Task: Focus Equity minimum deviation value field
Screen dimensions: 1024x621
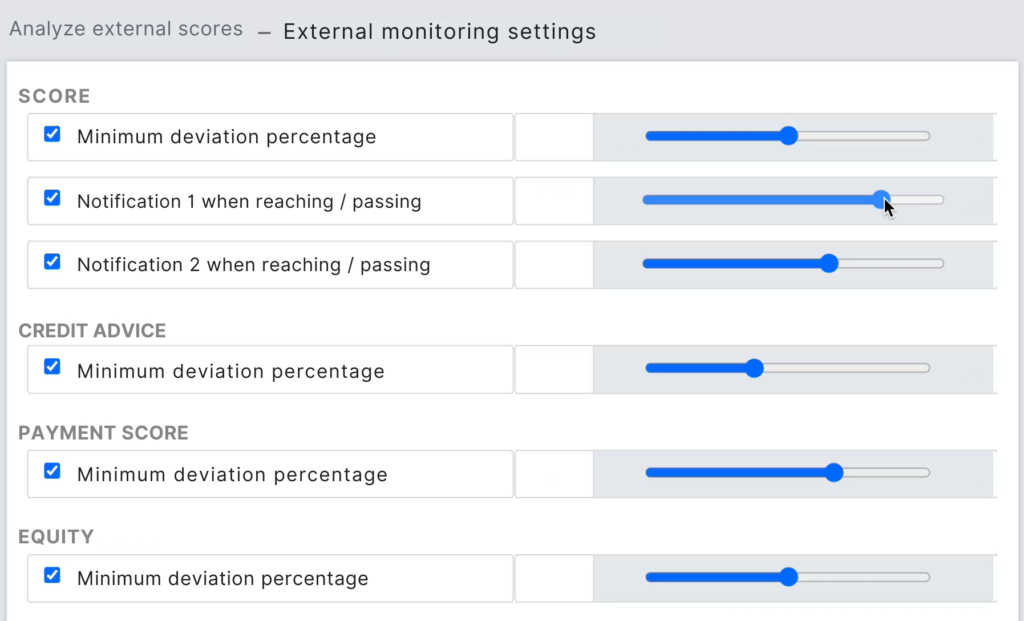Action: pos(554,578)
